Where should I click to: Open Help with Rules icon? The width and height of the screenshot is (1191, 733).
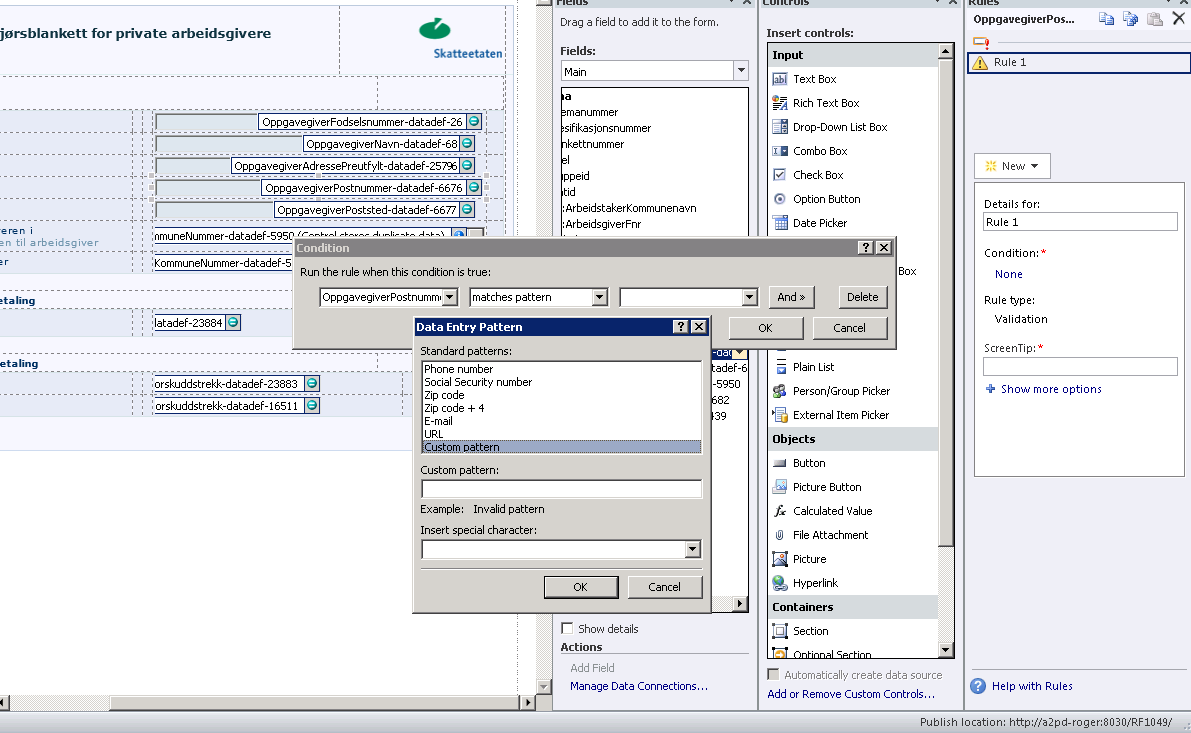(978, 686)
